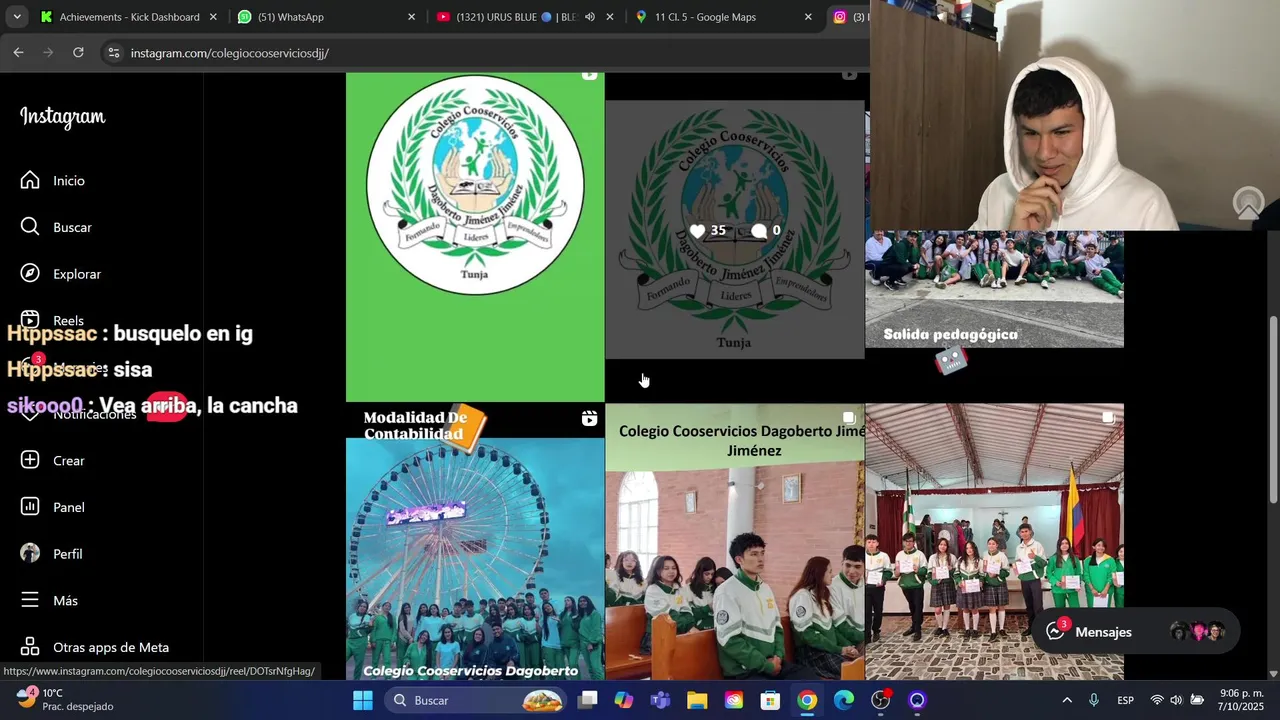Open the Windows Start menu
1280x720 pixels.
tap(362, 700)
